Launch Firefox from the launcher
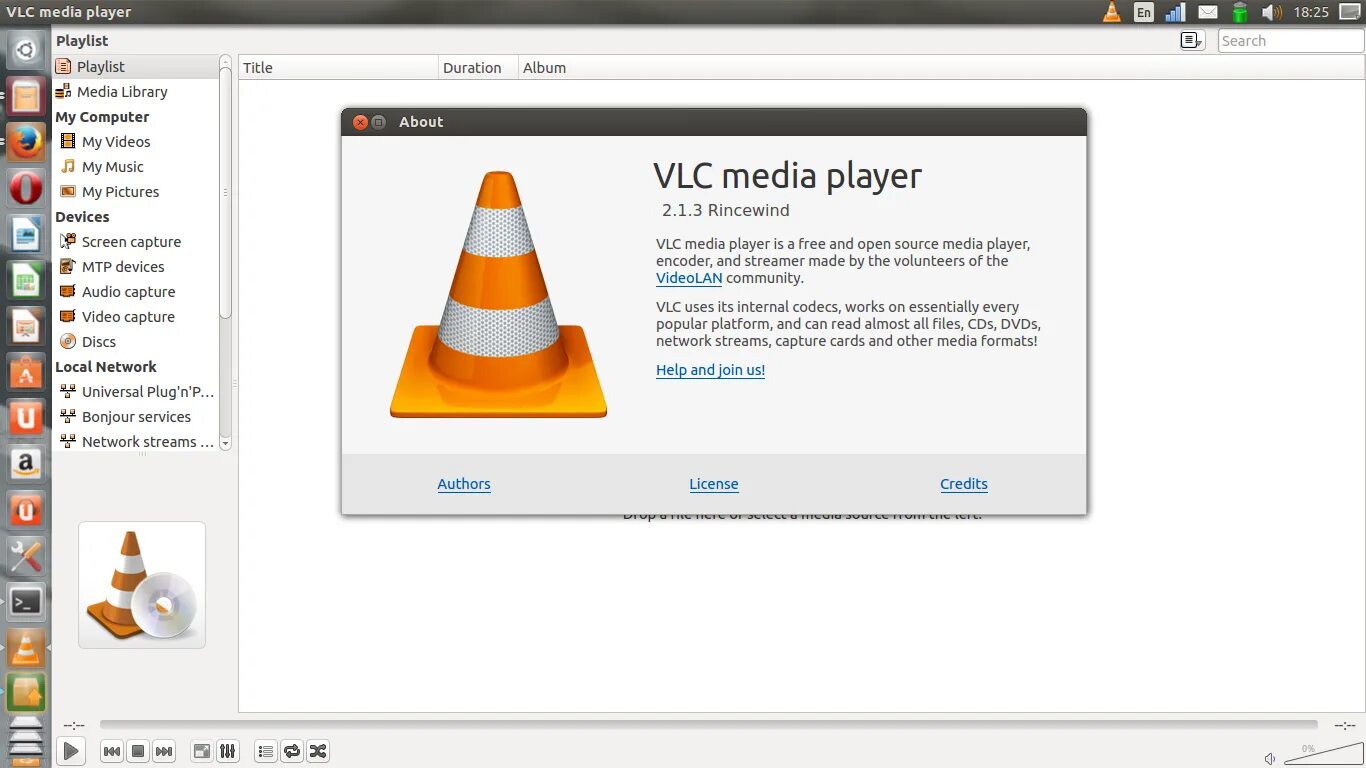The height and width of the screenshot is (768, 1366). [x=26, y=142]
